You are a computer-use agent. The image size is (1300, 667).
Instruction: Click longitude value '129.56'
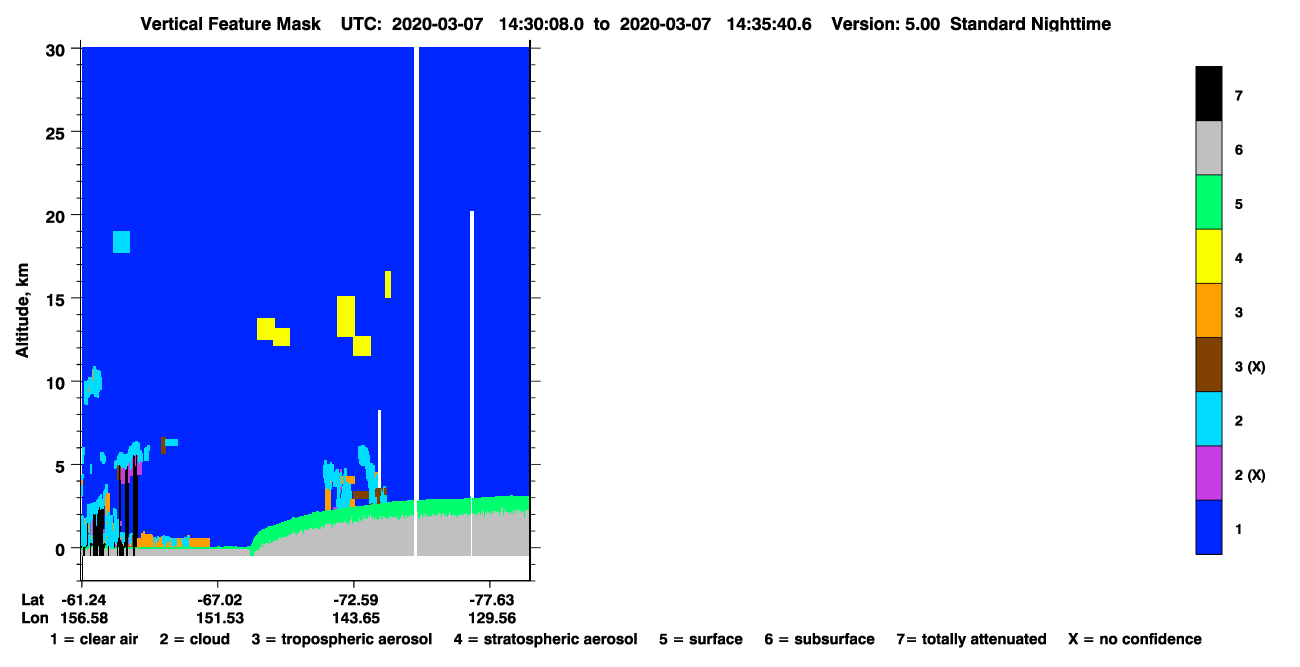point(492,618)
